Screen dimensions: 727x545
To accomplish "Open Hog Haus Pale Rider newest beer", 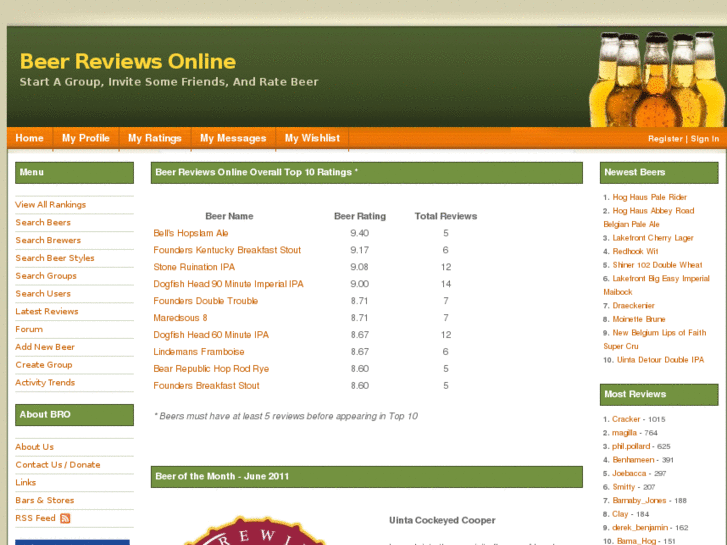I will (x=650, y=197).
